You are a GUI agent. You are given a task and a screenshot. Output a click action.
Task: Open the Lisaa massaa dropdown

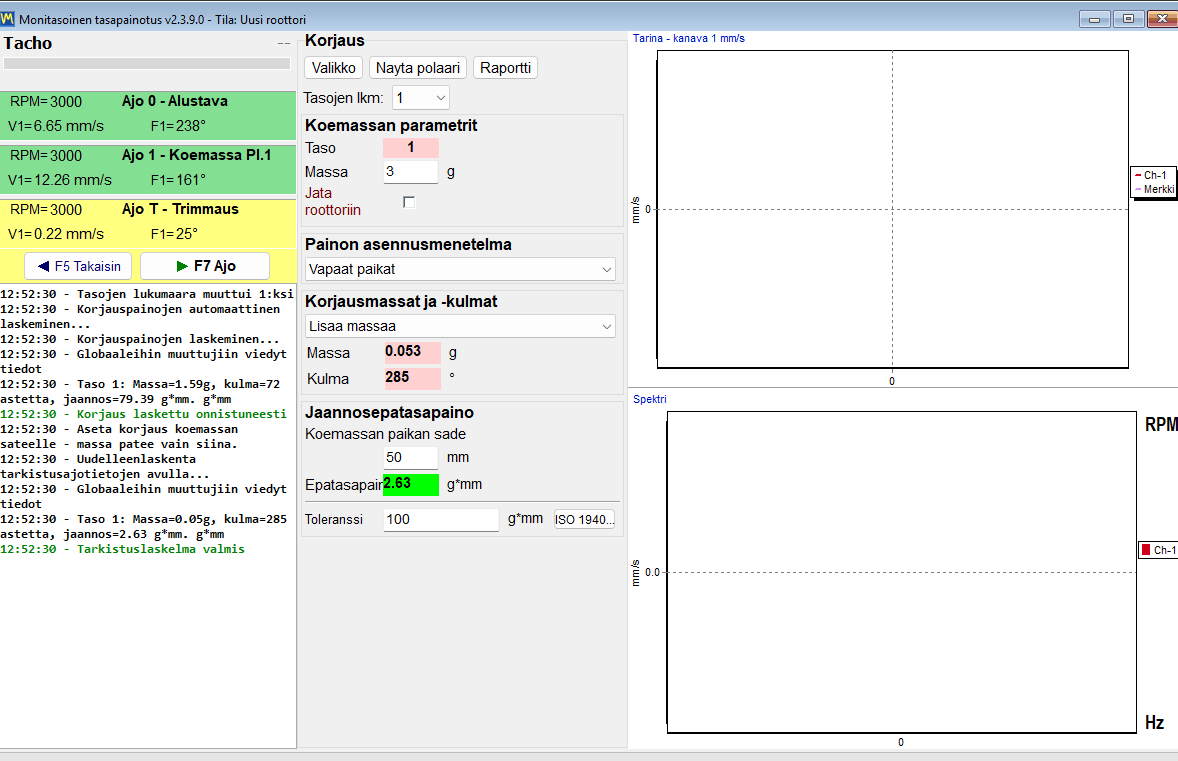pos(461,326)
